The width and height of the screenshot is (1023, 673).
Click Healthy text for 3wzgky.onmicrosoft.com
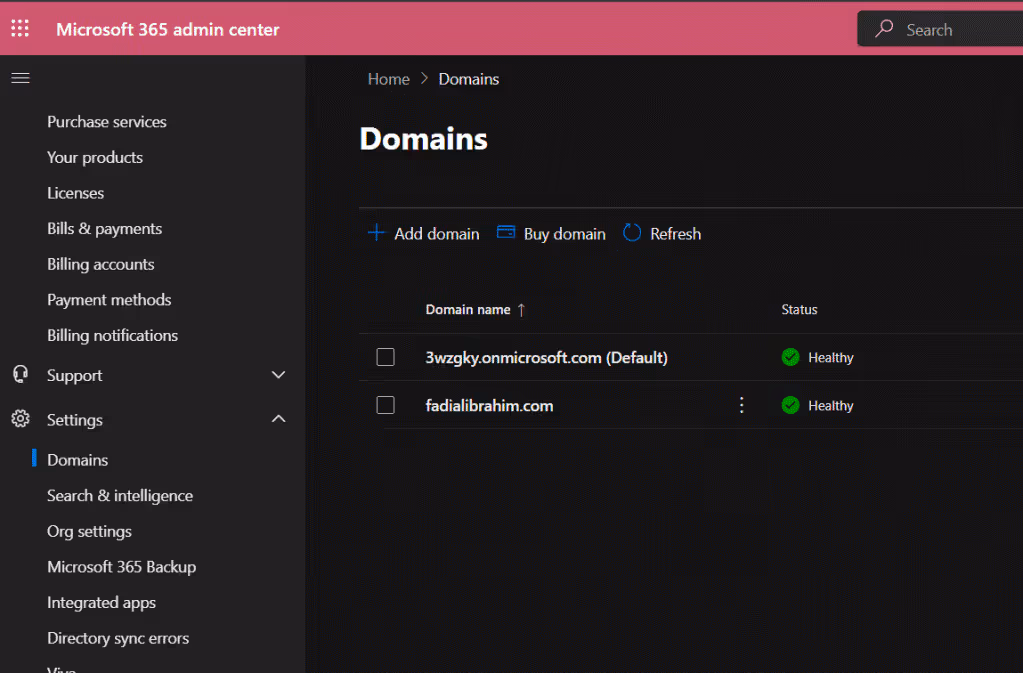click(x=831, y=357)
